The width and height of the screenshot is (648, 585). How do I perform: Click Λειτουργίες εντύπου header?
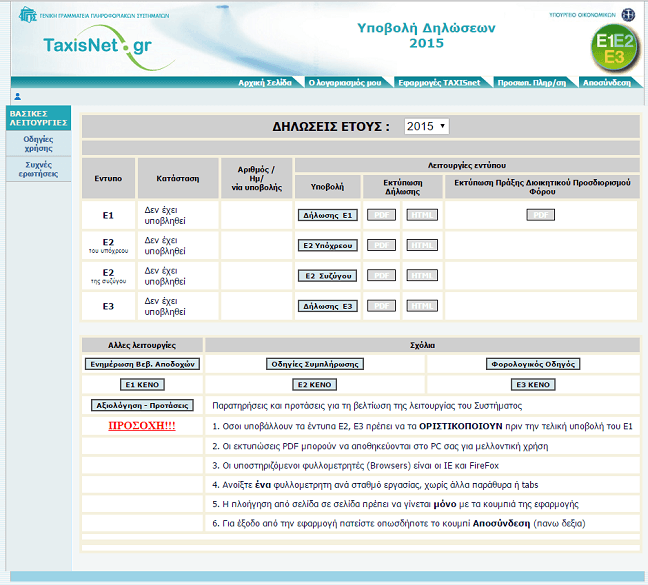467,165
